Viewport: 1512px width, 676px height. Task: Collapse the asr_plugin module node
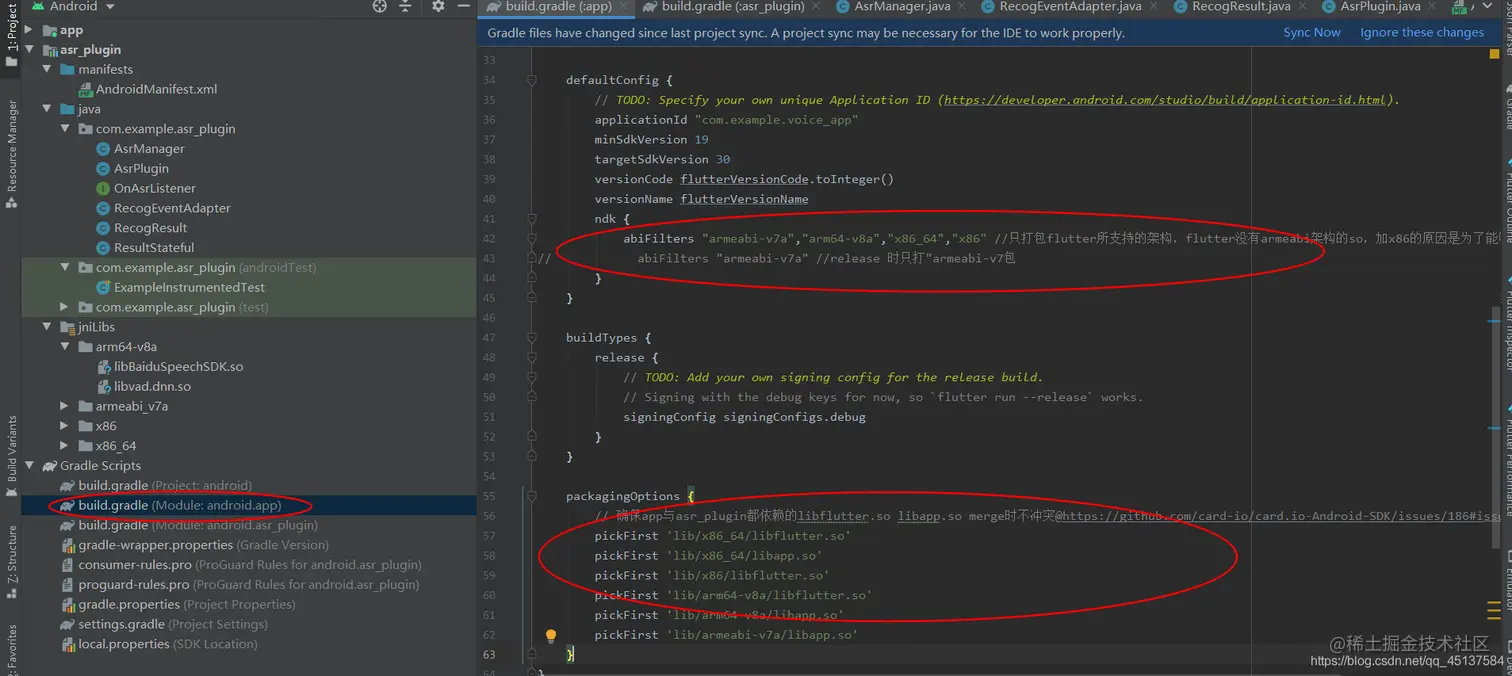[x=29, y=50]
